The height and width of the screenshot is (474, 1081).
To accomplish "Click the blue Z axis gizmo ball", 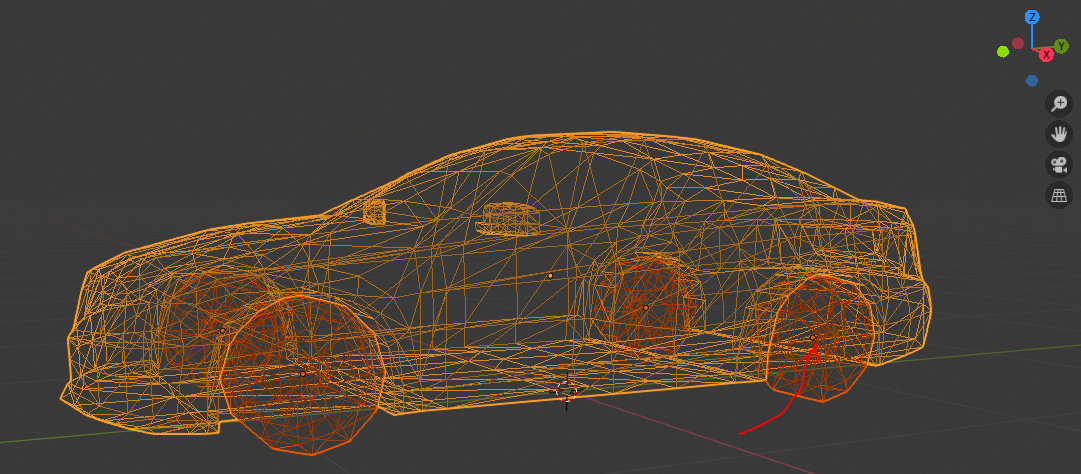I will tap(1032, 17).
